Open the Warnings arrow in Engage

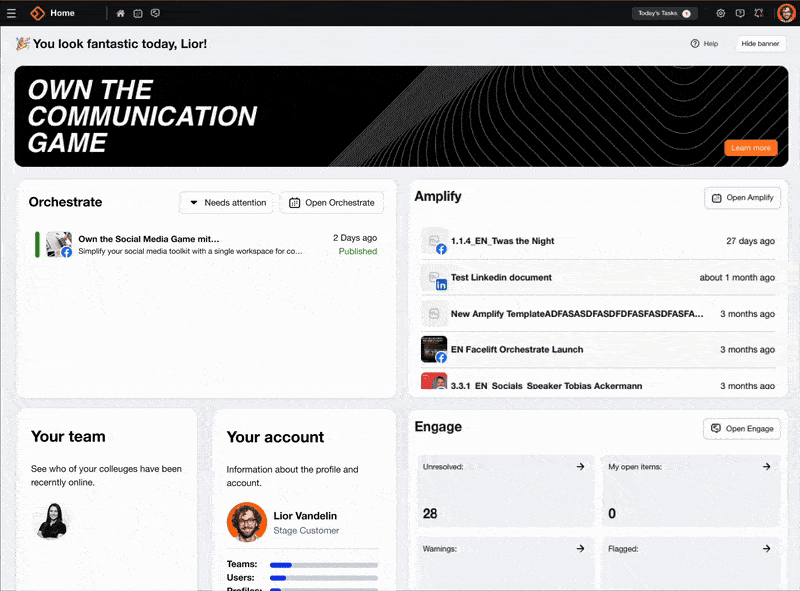click(x=580, y=549)
